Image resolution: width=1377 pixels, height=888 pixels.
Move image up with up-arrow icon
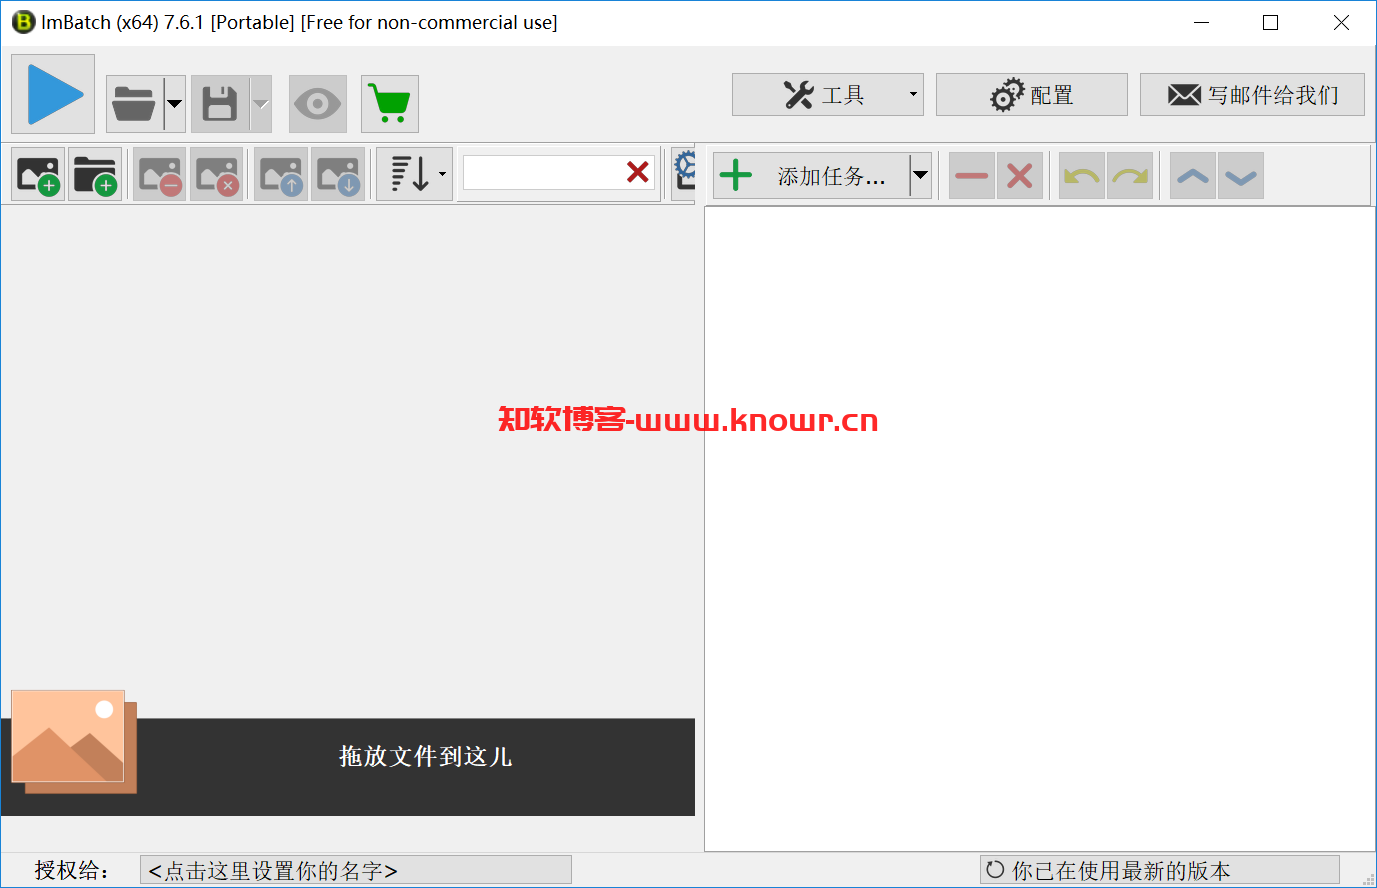click(281, 175)
